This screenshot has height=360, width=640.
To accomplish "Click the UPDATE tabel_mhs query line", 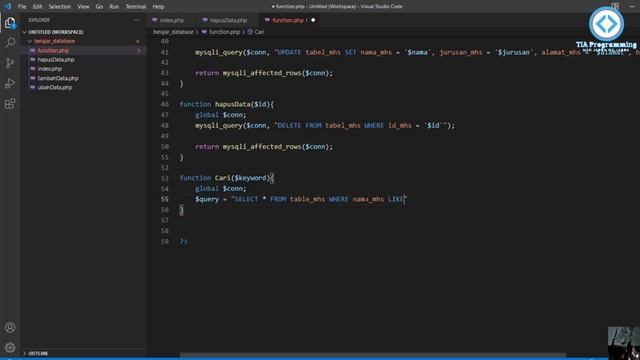I will (417, 52).
